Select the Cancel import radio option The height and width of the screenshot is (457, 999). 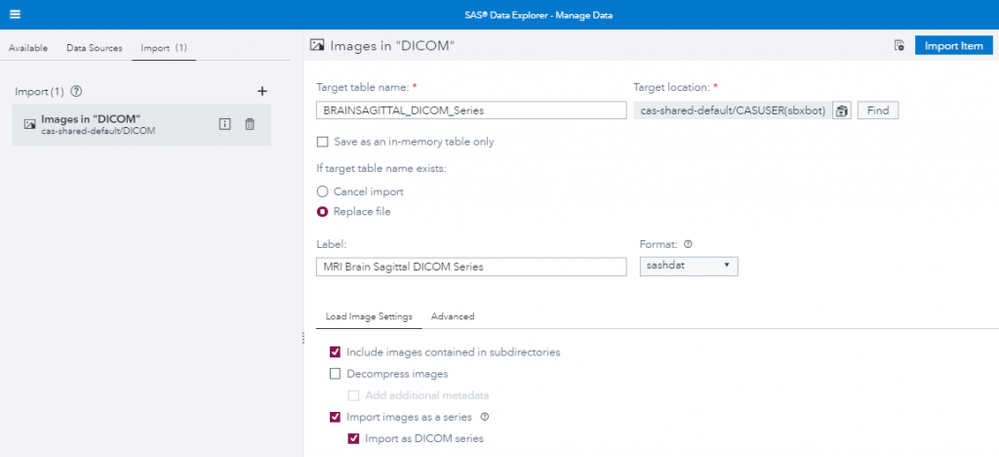[x=322, y=191]
